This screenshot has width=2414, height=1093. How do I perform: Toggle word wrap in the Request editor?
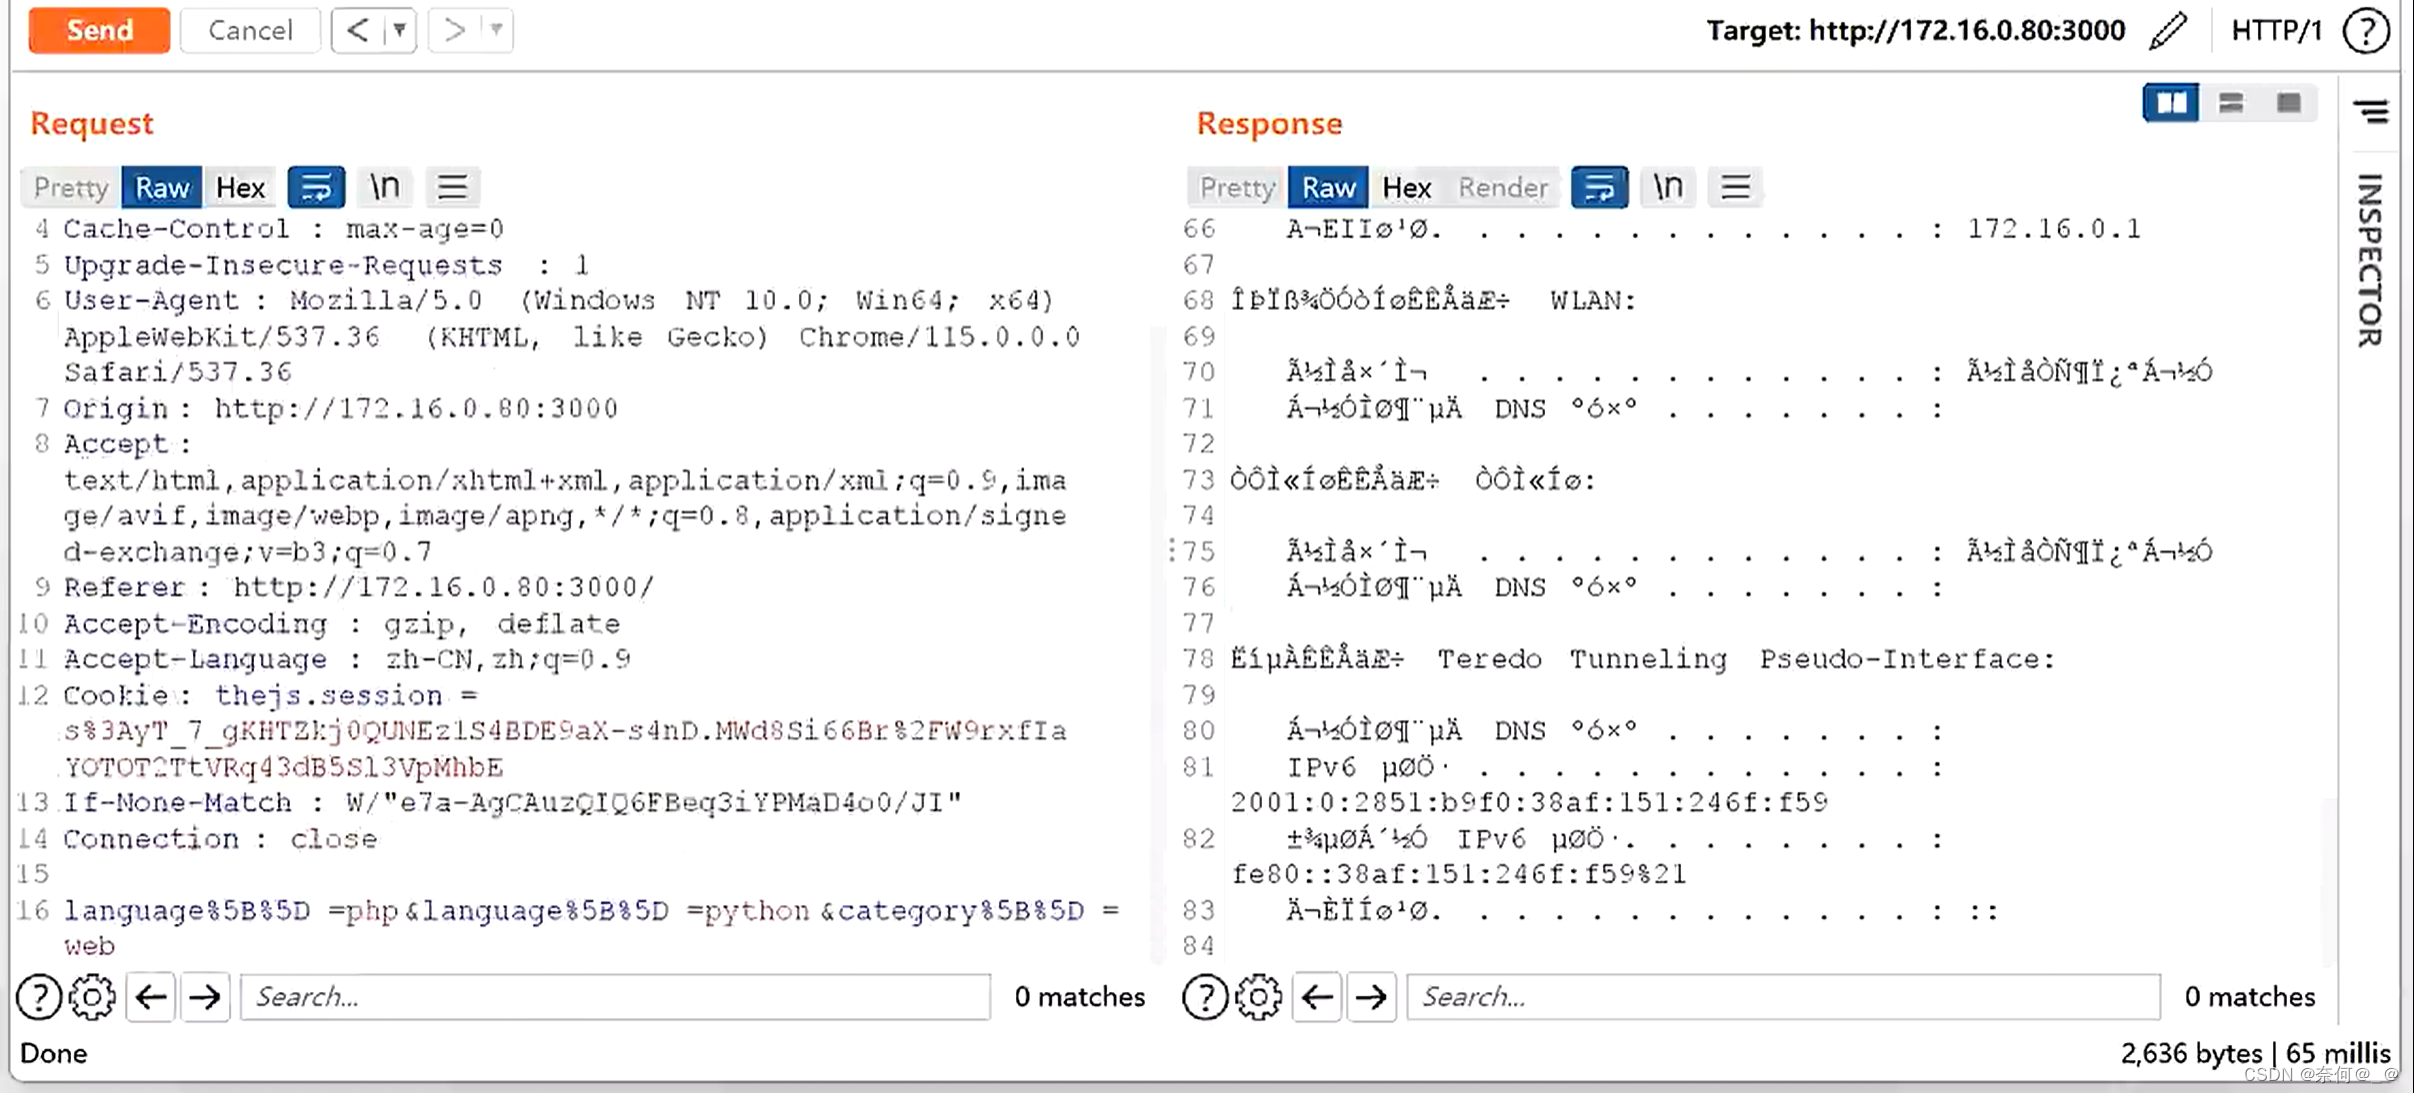pos(316,186)
